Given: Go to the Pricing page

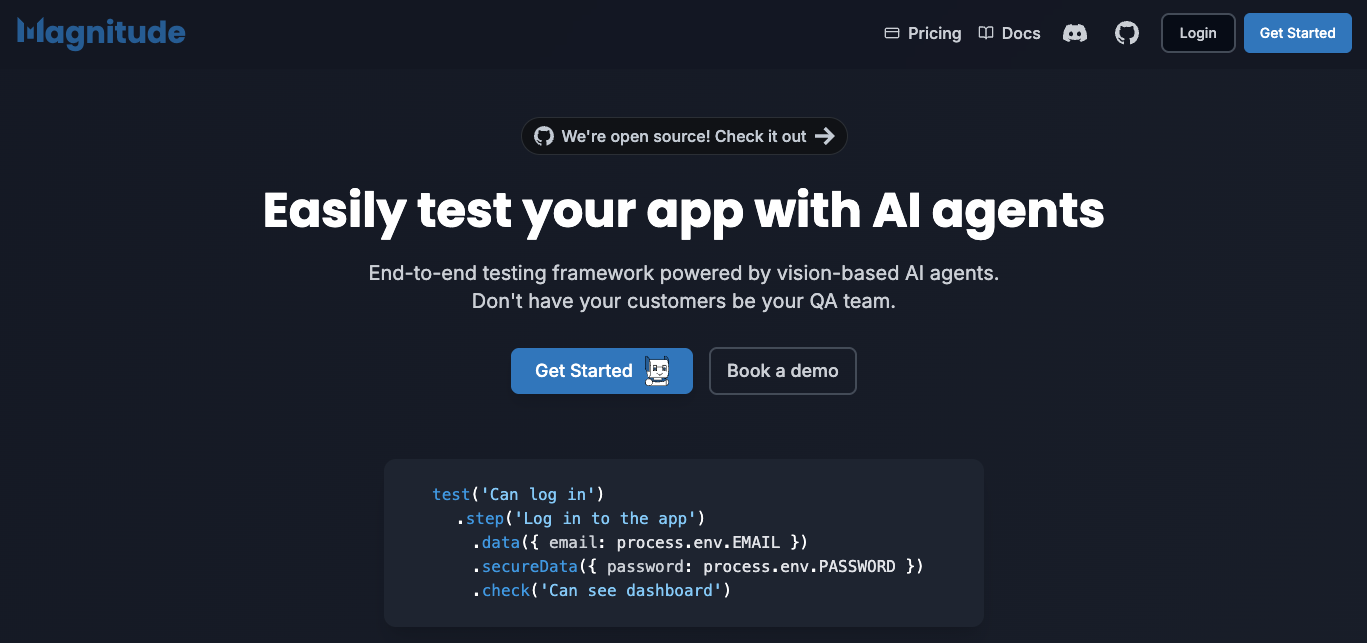Looking at the screenshot, I should [x=934, y=33].
